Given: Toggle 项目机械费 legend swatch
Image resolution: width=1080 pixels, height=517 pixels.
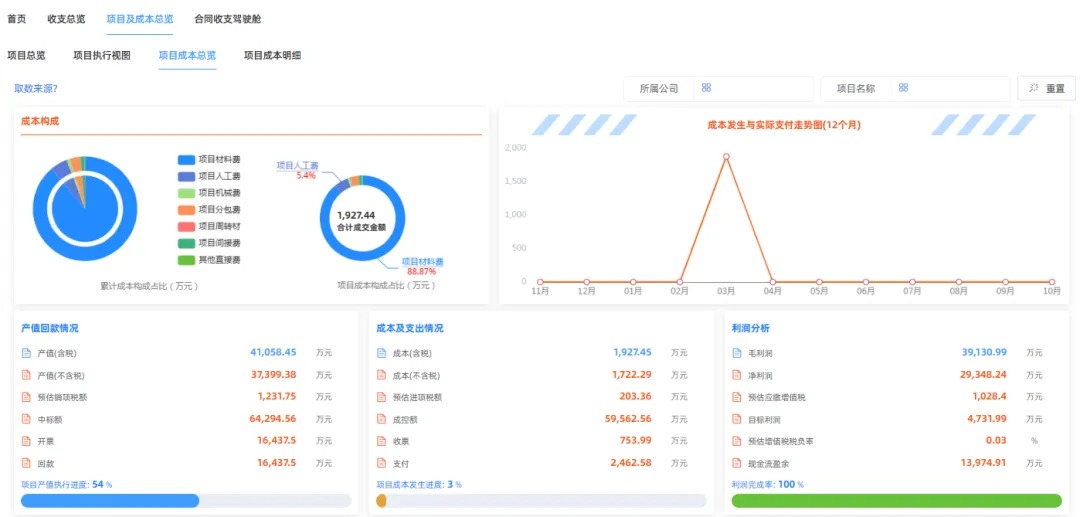Looking at the screenshot, I should click(x=186, y=193).
